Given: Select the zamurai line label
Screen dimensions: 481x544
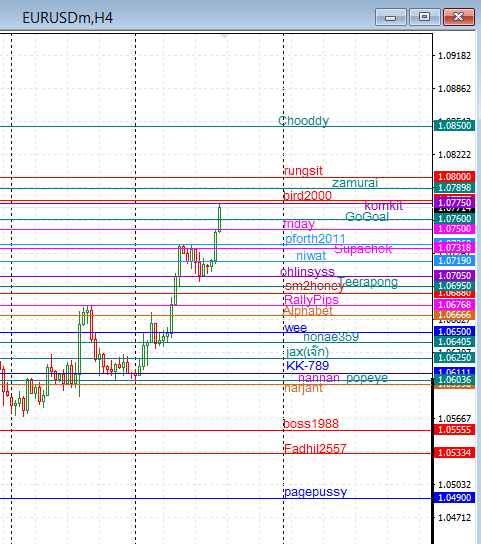Looking at the screenshot, I should tap(355, 183).
